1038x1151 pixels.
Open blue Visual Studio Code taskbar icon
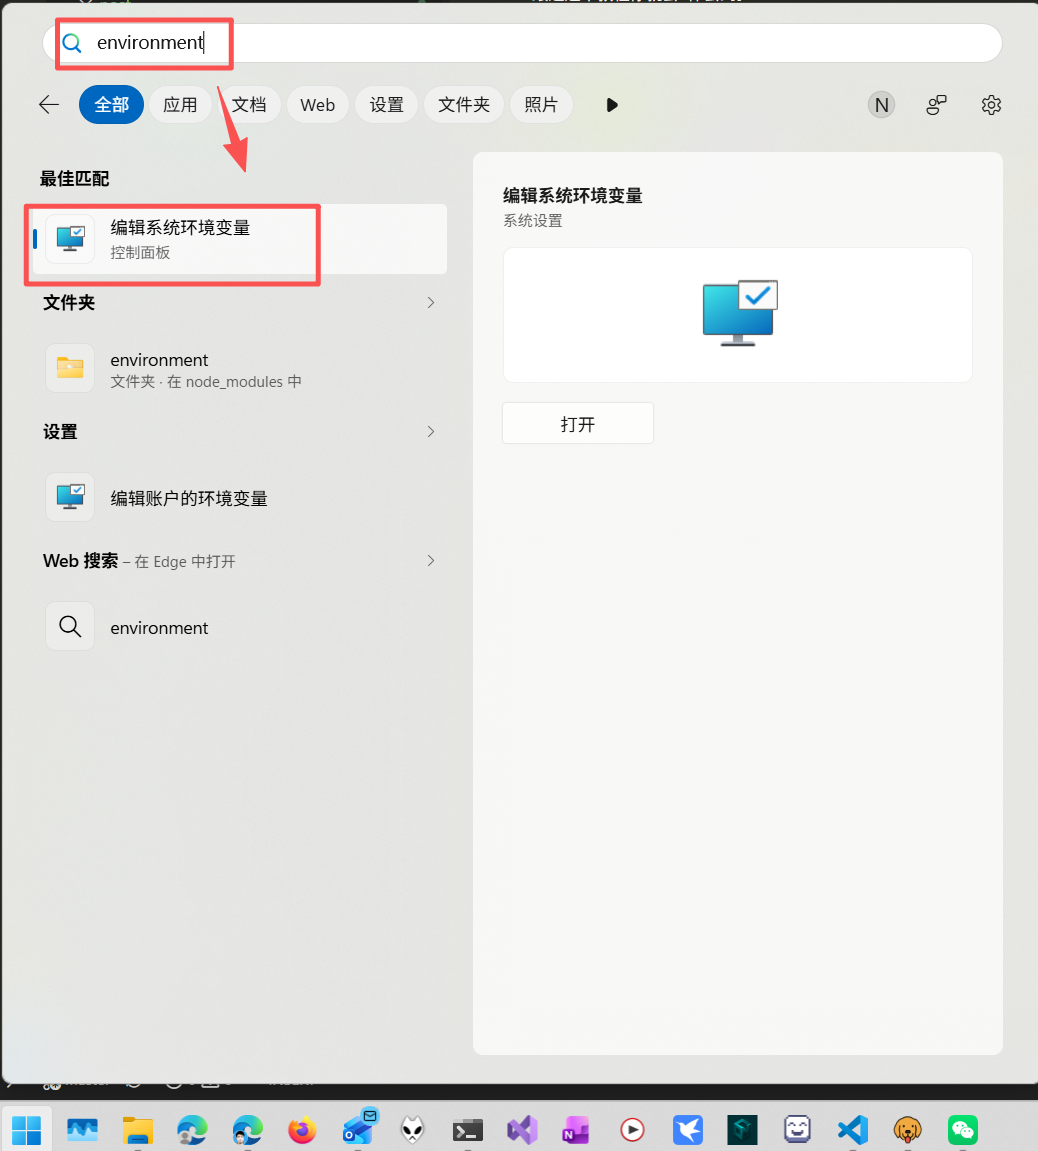pos(852,1130)
